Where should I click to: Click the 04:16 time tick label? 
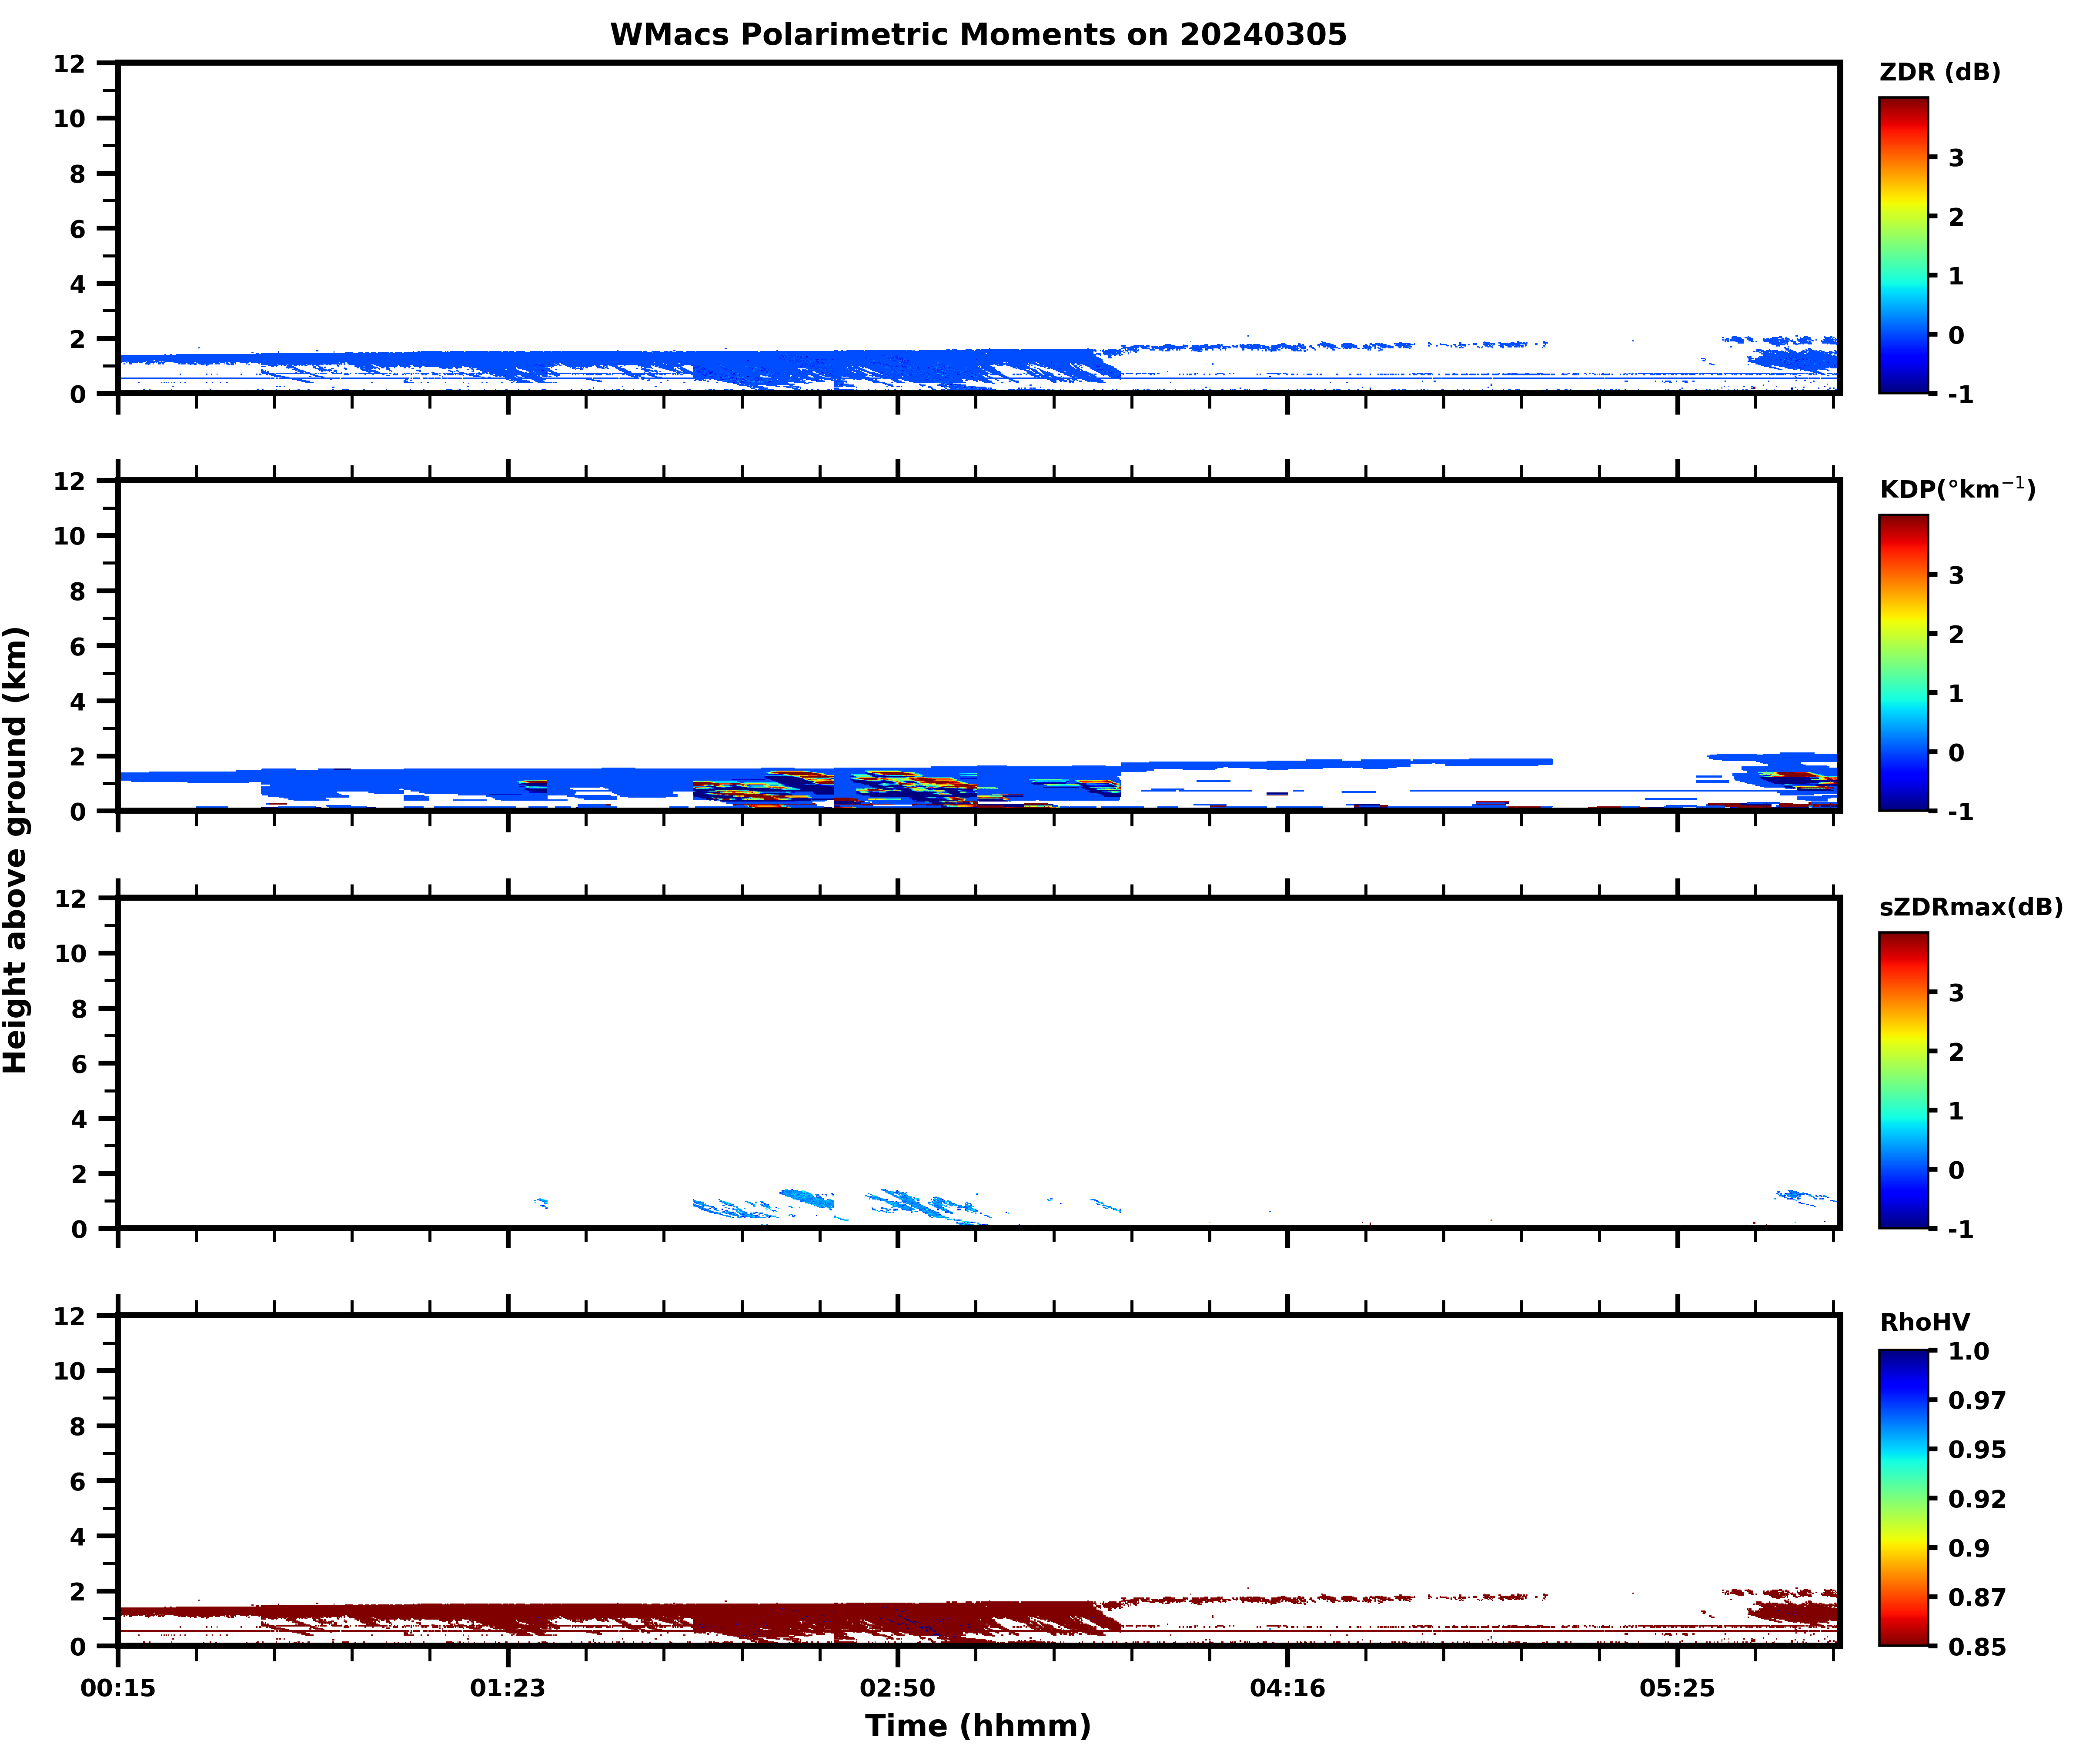click(x=1287, y=1688)
